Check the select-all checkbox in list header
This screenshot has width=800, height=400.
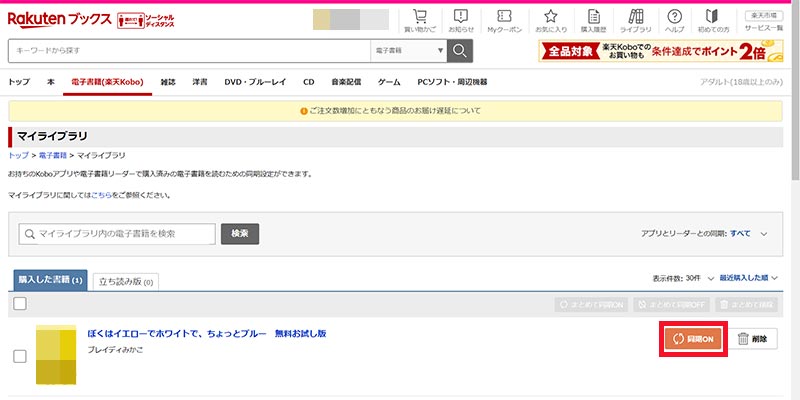point(19,304)
